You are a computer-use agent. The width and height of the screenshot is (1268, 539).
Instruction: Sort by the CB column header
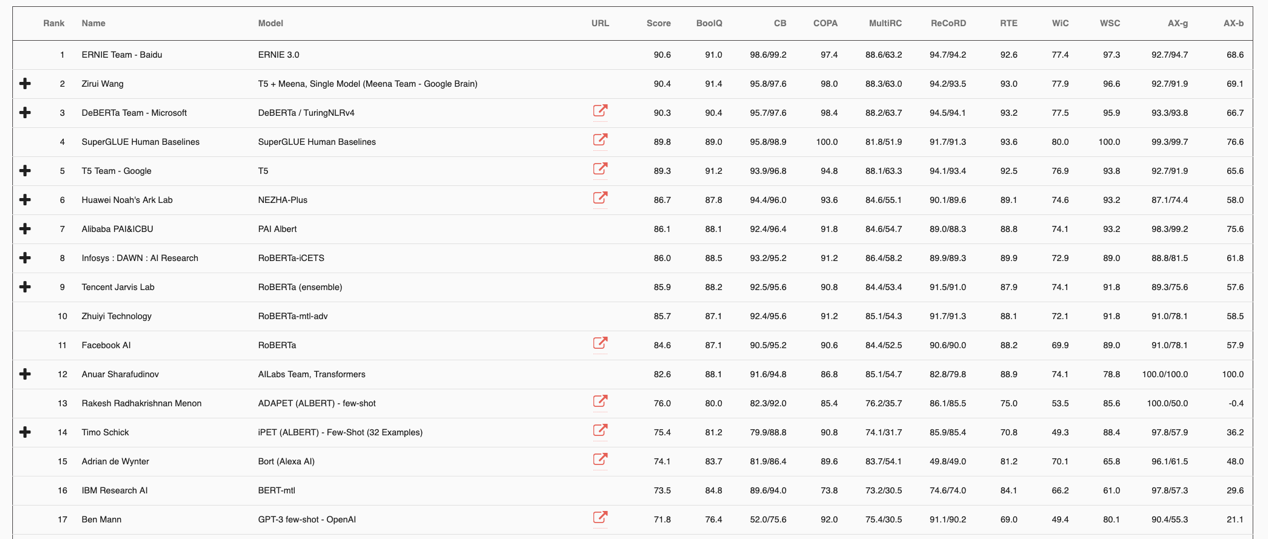tap(780, 23)
